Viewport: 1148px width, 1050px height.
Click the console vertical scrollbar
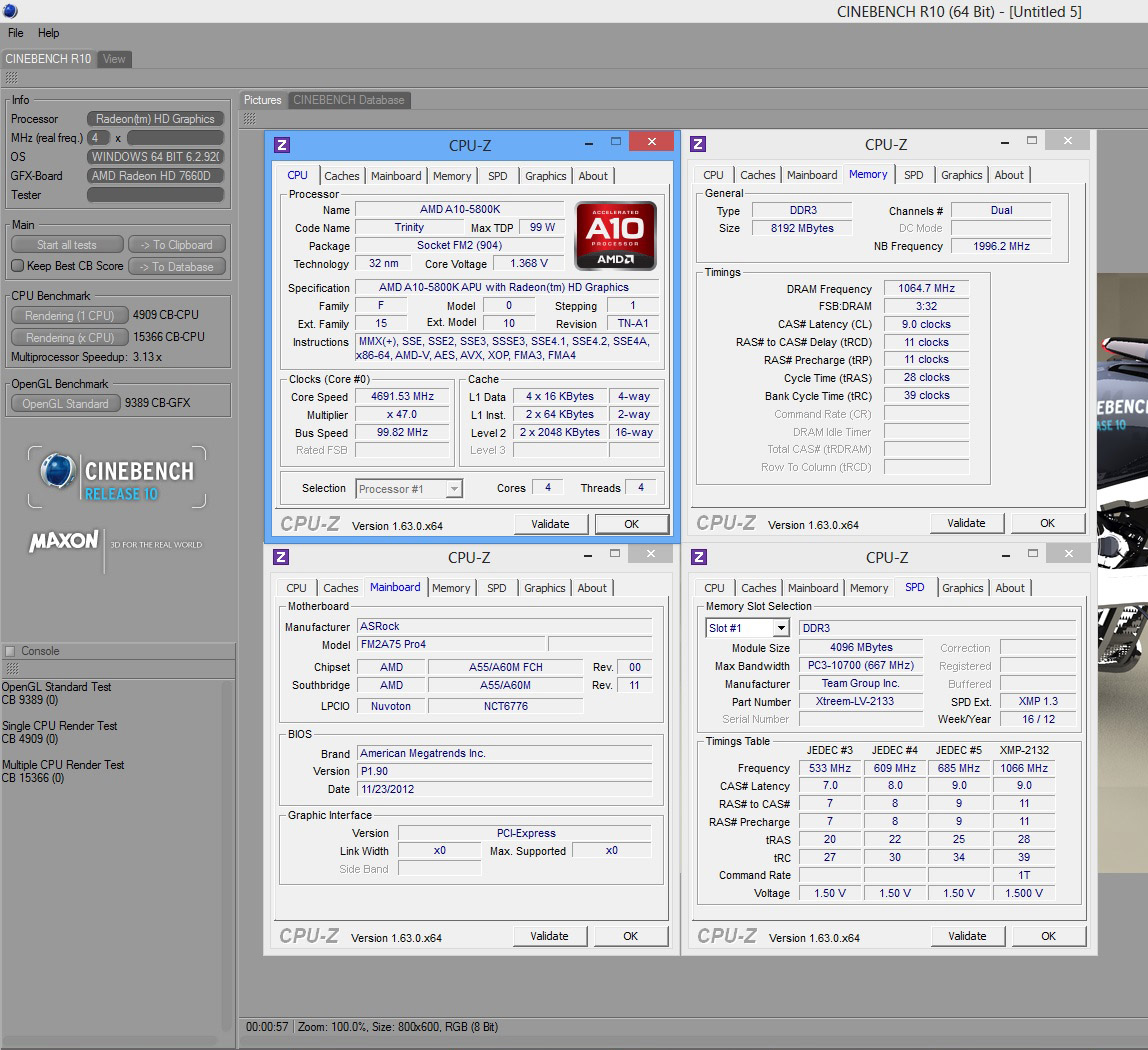click(227, 855)
